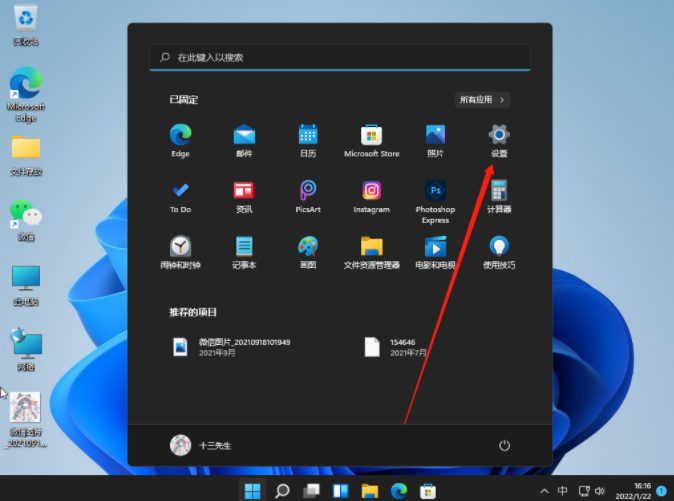Open Photoshop Express app

coord(435,191)
